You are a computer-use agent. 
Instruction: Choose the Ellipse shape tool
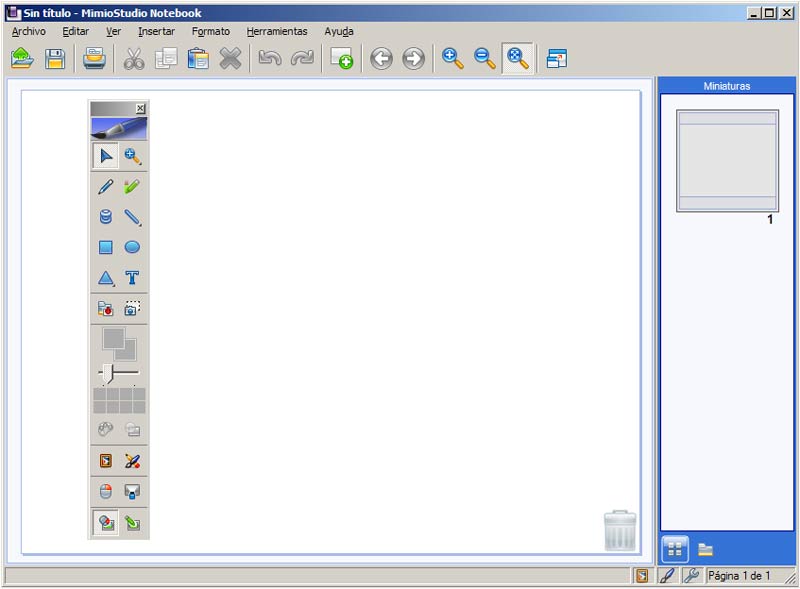(132, 247)
